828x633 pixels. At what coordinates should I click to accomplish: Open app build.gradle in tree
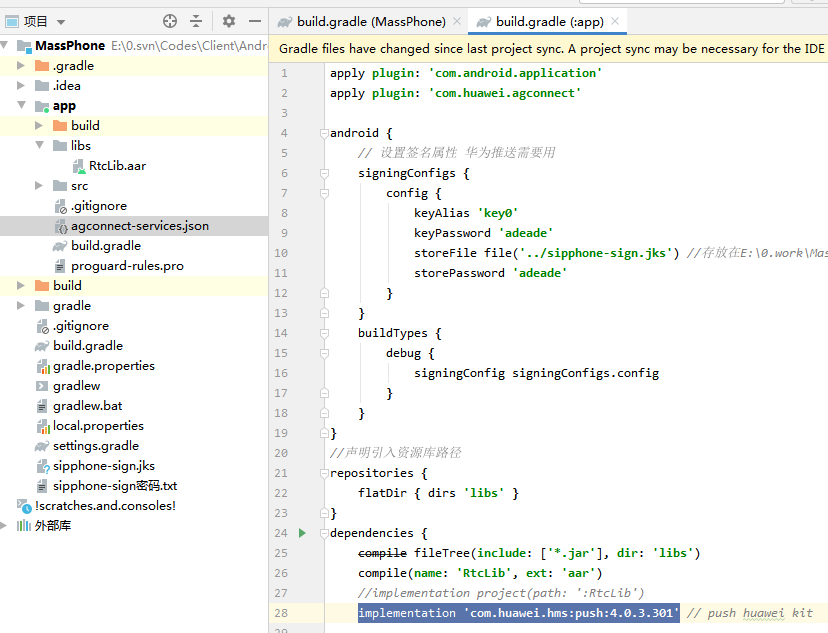tap(106, 246)
